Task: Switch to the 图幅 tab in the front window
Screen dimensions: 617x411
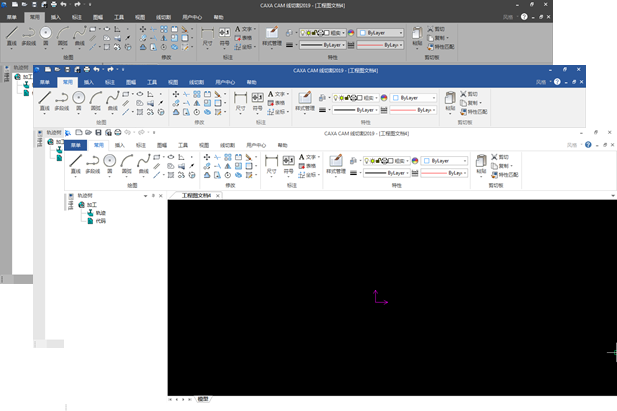Action: (x=162, y=145)
